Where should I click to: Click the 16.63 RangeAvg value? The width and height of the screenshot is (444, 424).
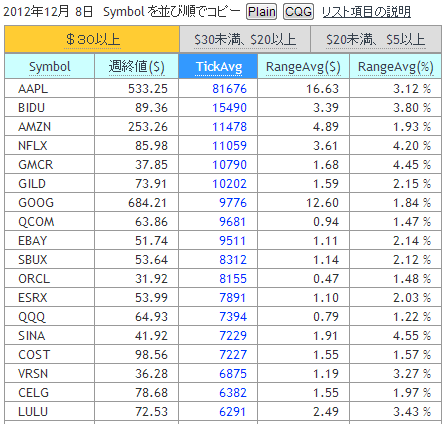[322, 89]
